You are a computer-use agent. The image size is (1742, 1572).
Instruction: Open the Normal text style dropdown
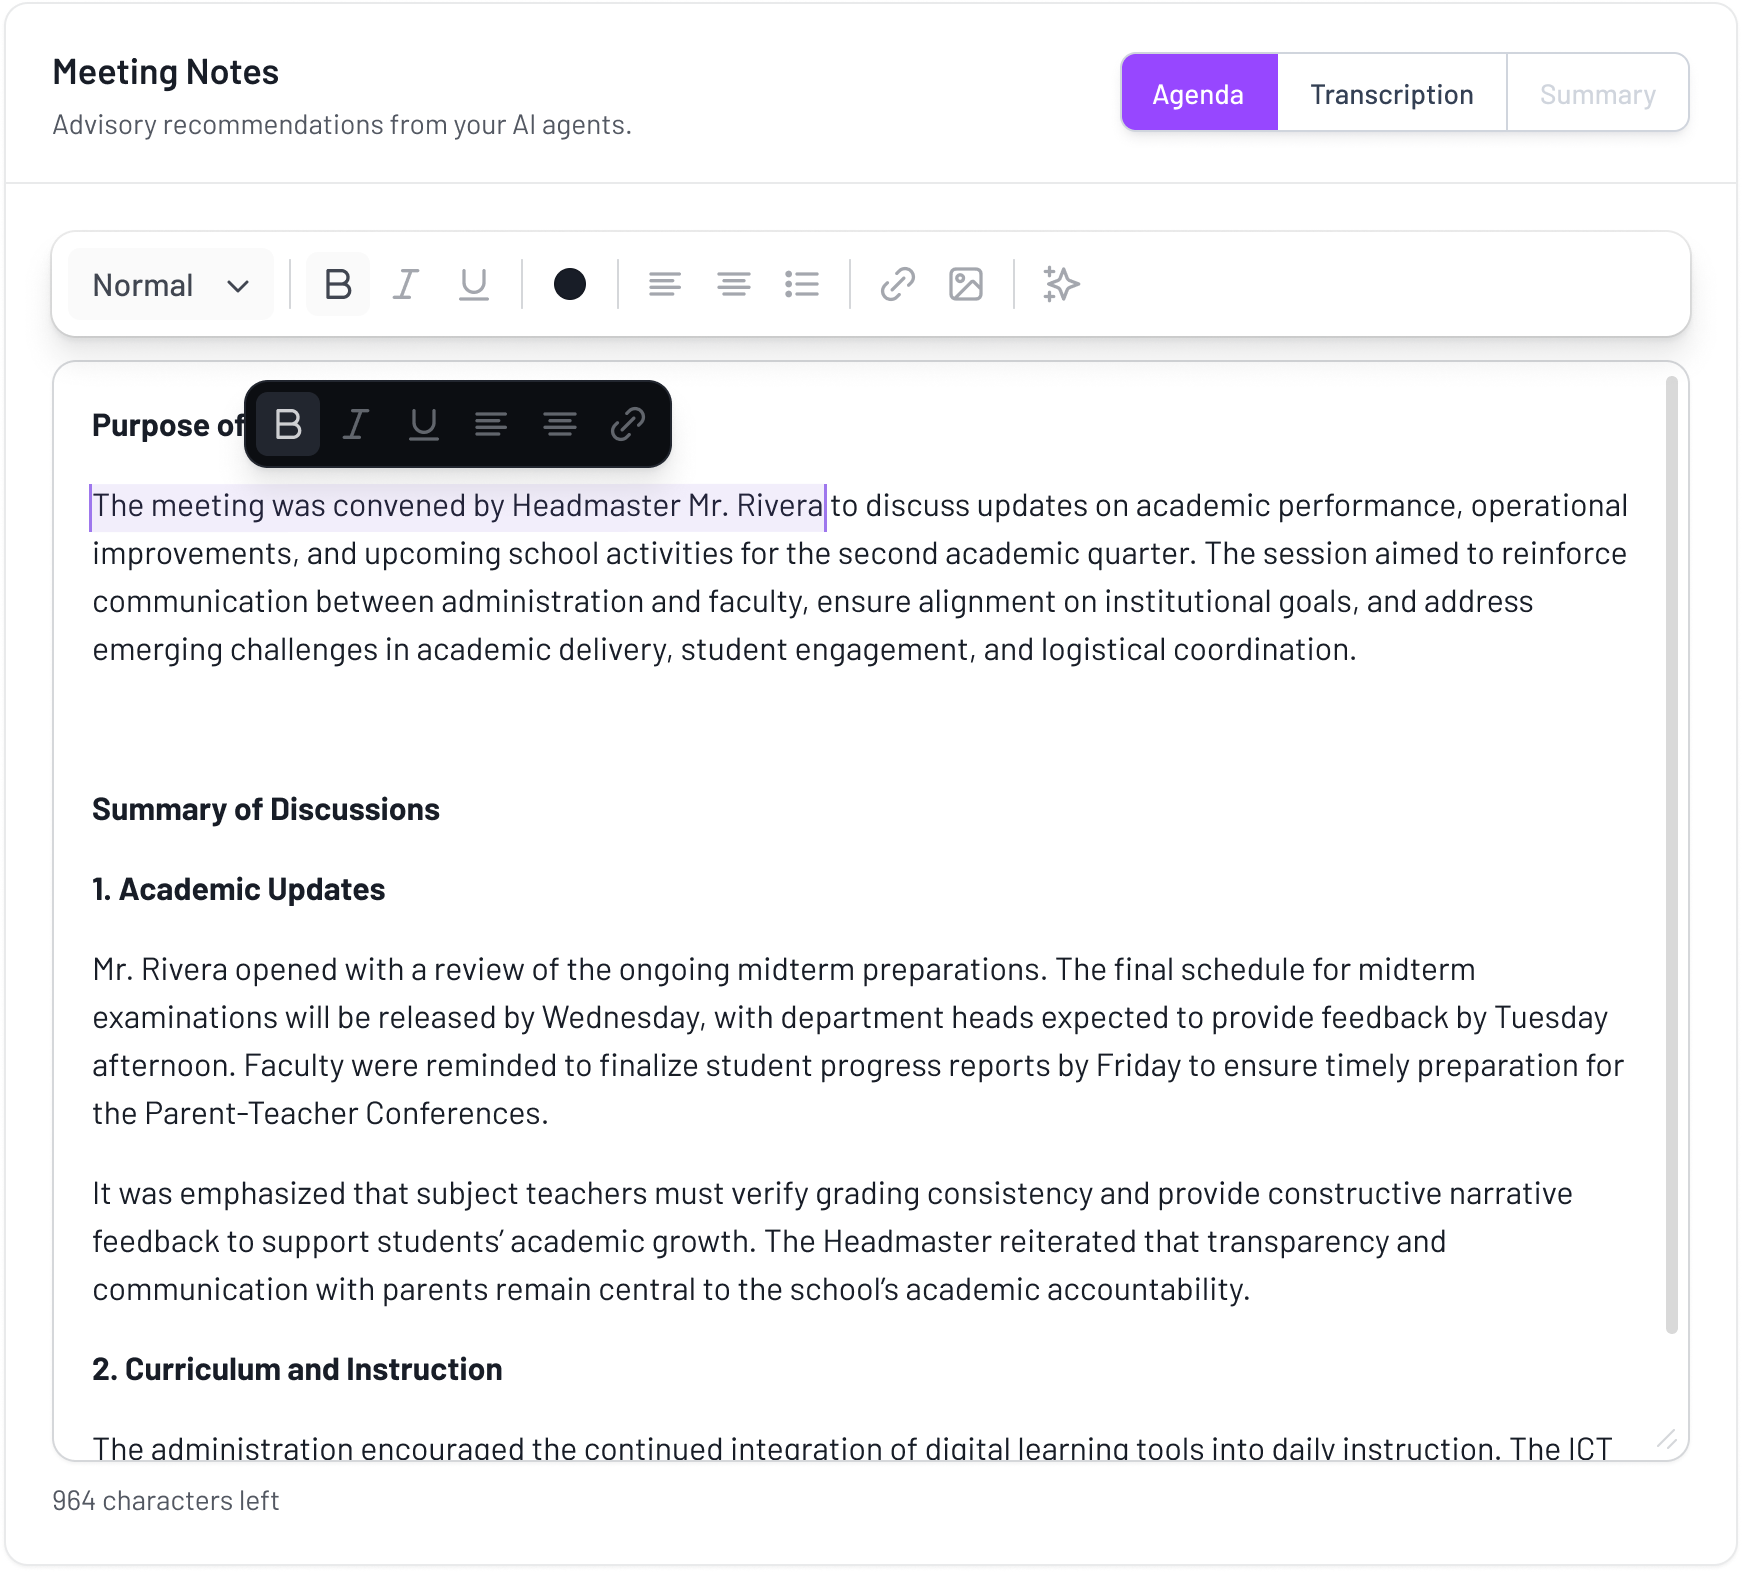point(171,285)
